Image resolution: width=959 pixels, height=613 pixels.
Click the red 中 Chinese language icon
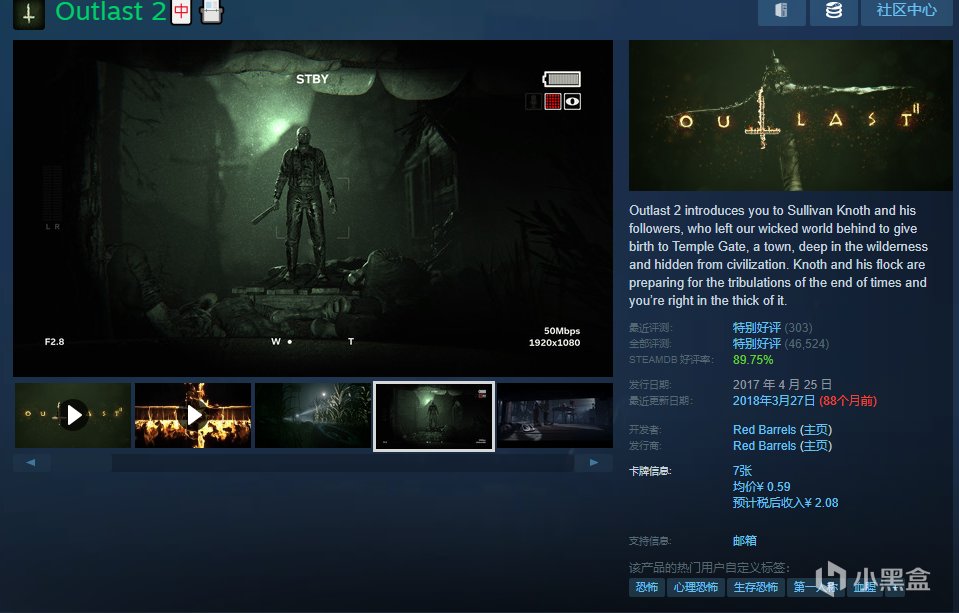tap(181, 12)
